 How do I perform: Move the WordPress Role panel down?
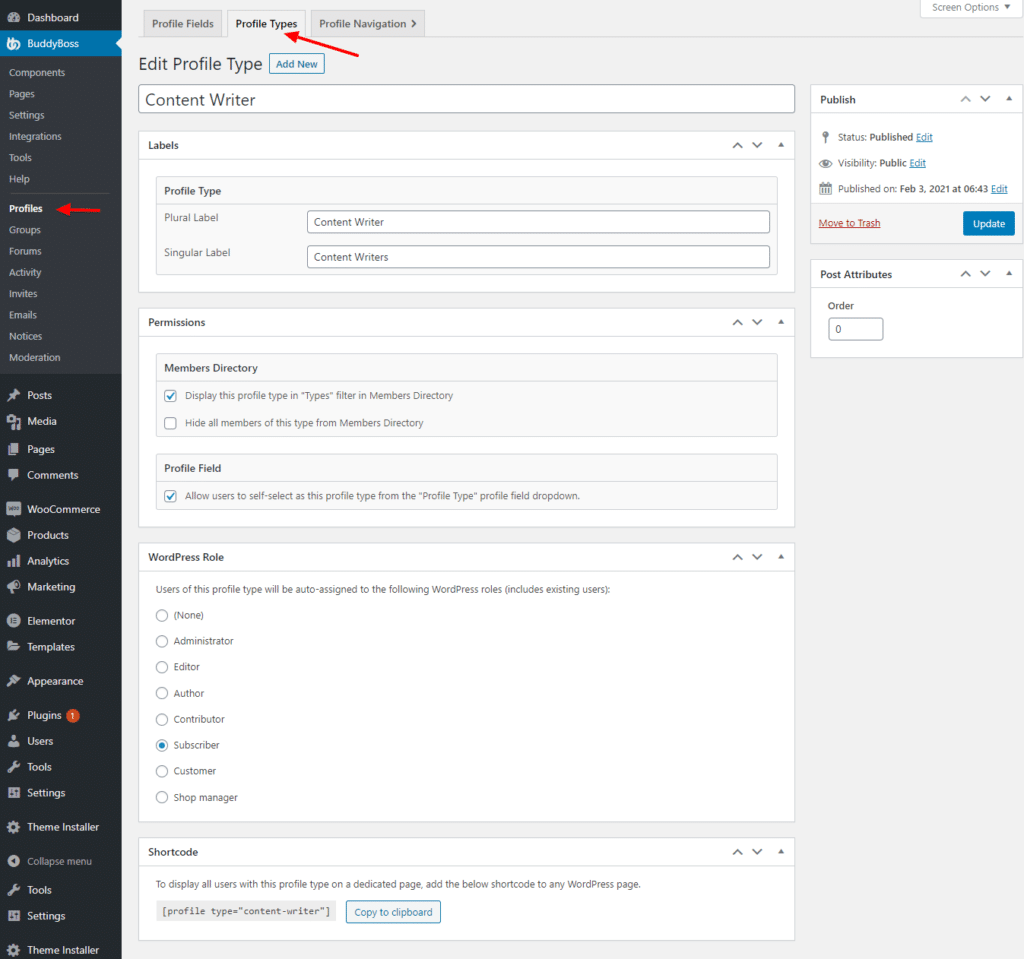pyautogui.click(x=757, y=557)
